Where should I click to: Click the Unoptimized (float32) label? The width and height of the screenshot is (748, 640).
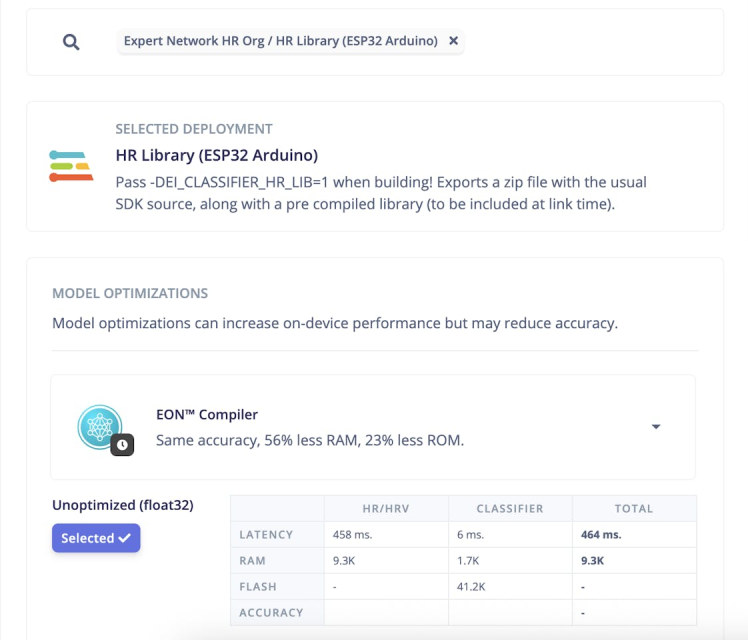pyautogui.click(x=122, y=505)
